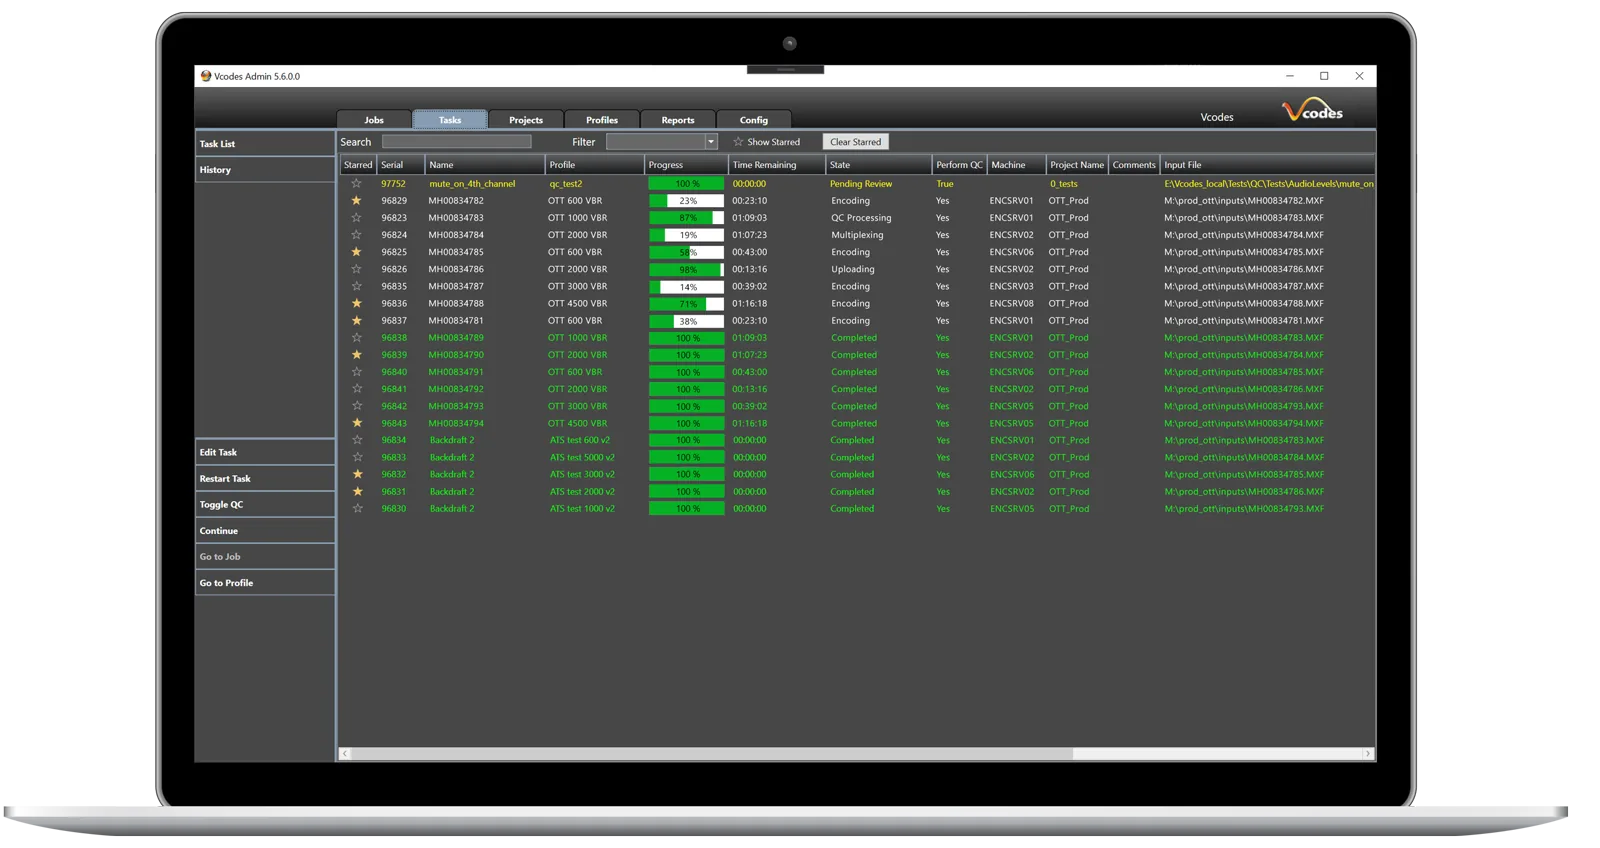
Task: Click the star for serial 96833
Action: [357, 457]
